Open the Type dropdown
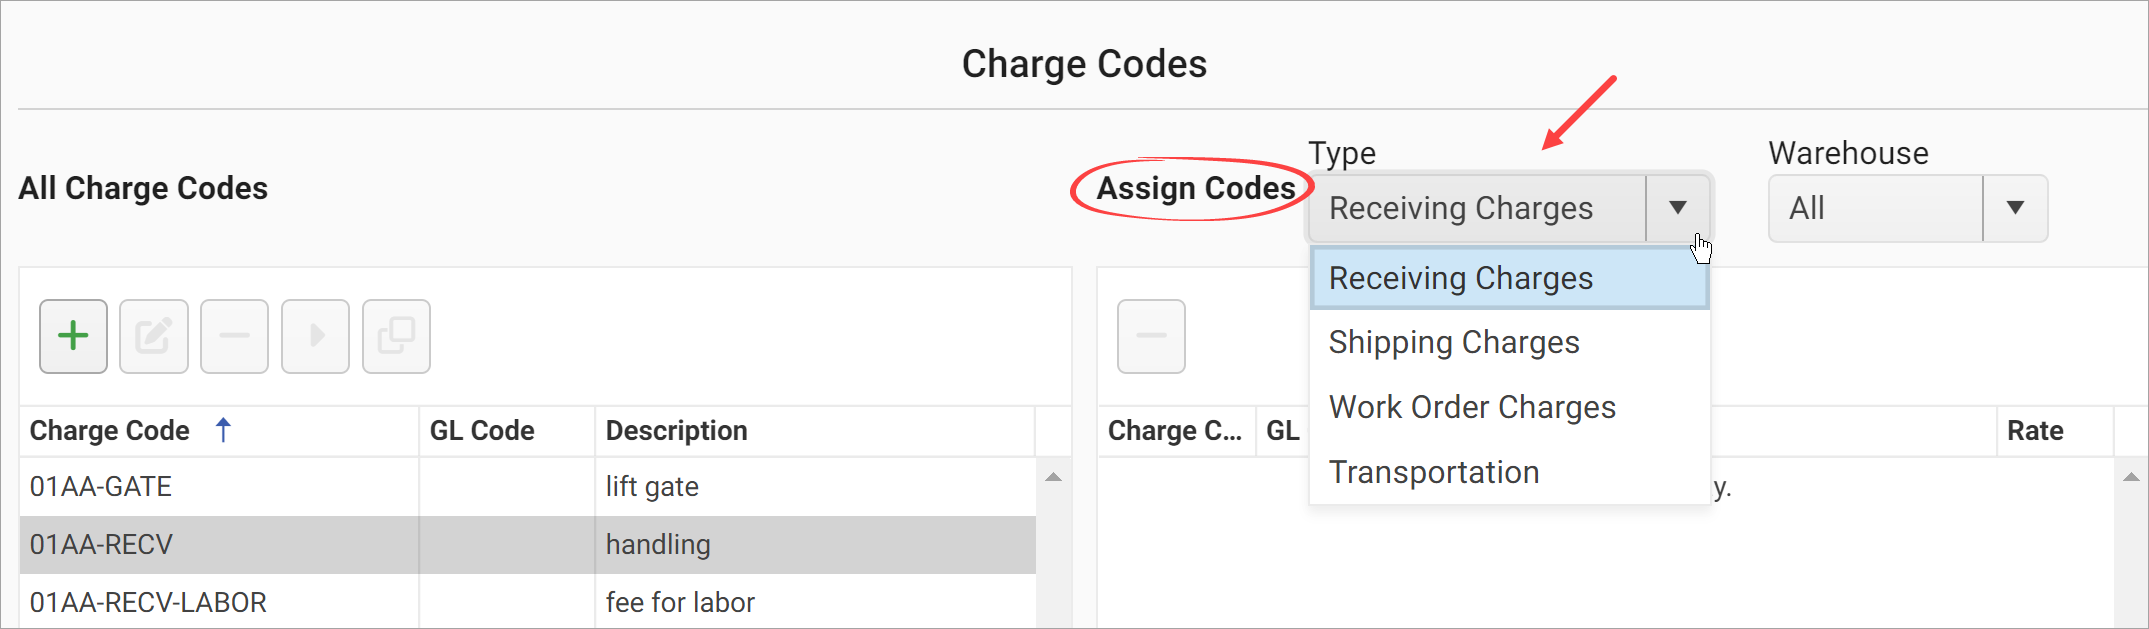 pos(1678,208)
